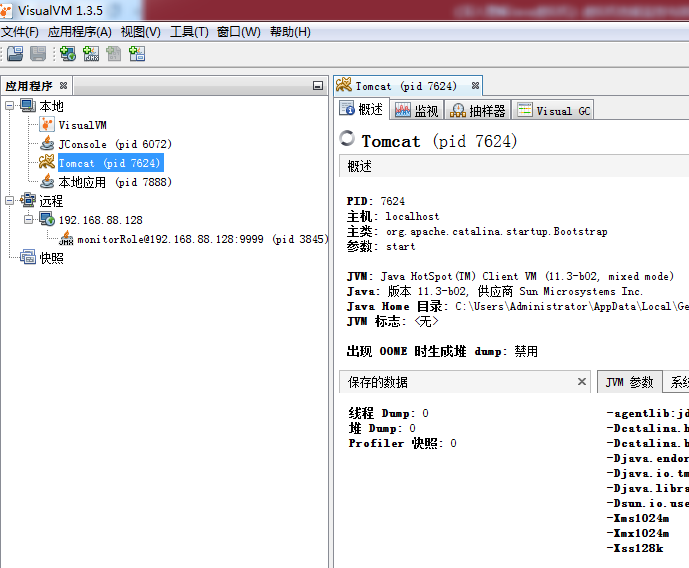
Task: Select the Overview tab
Action: [x=363, y=109]
